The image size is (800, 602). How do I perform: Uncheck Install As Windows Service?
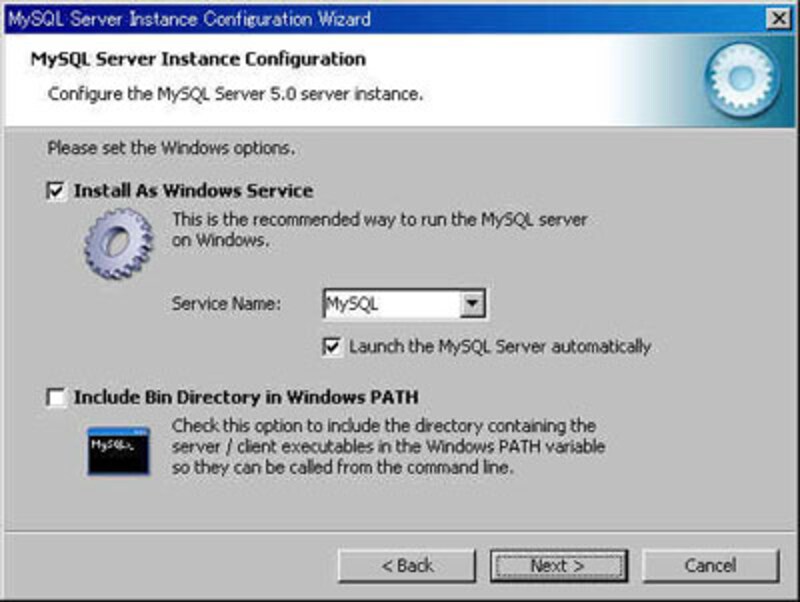(56, 191)
